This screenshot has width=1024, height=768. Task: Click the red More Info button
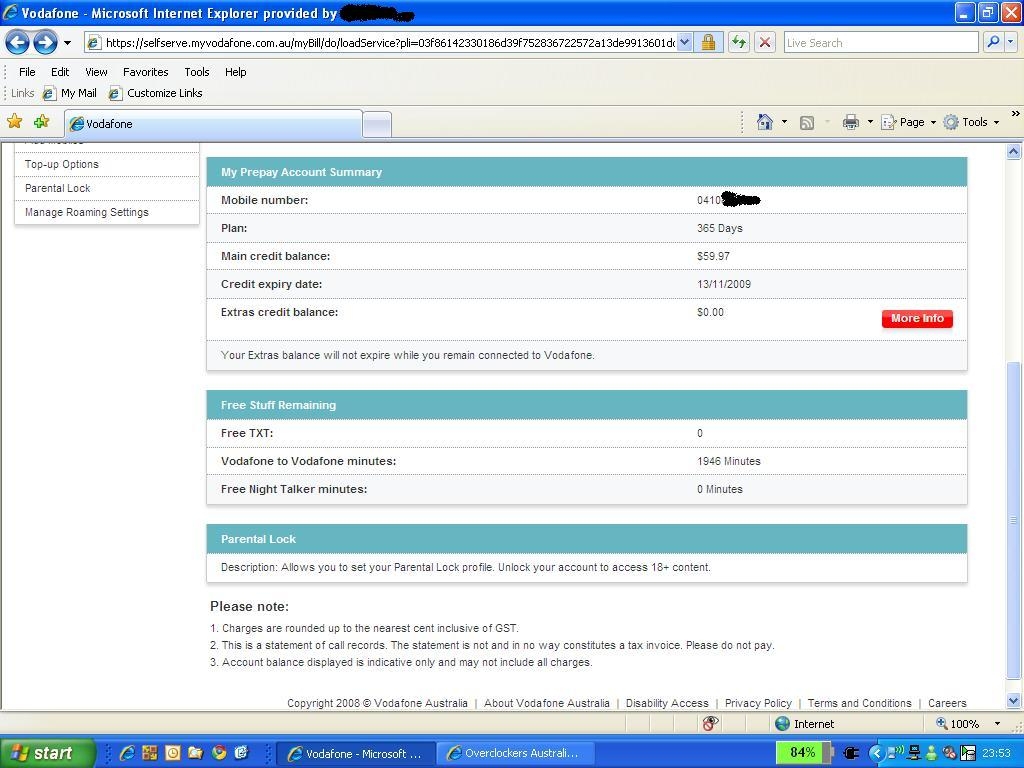click(917, 319)
